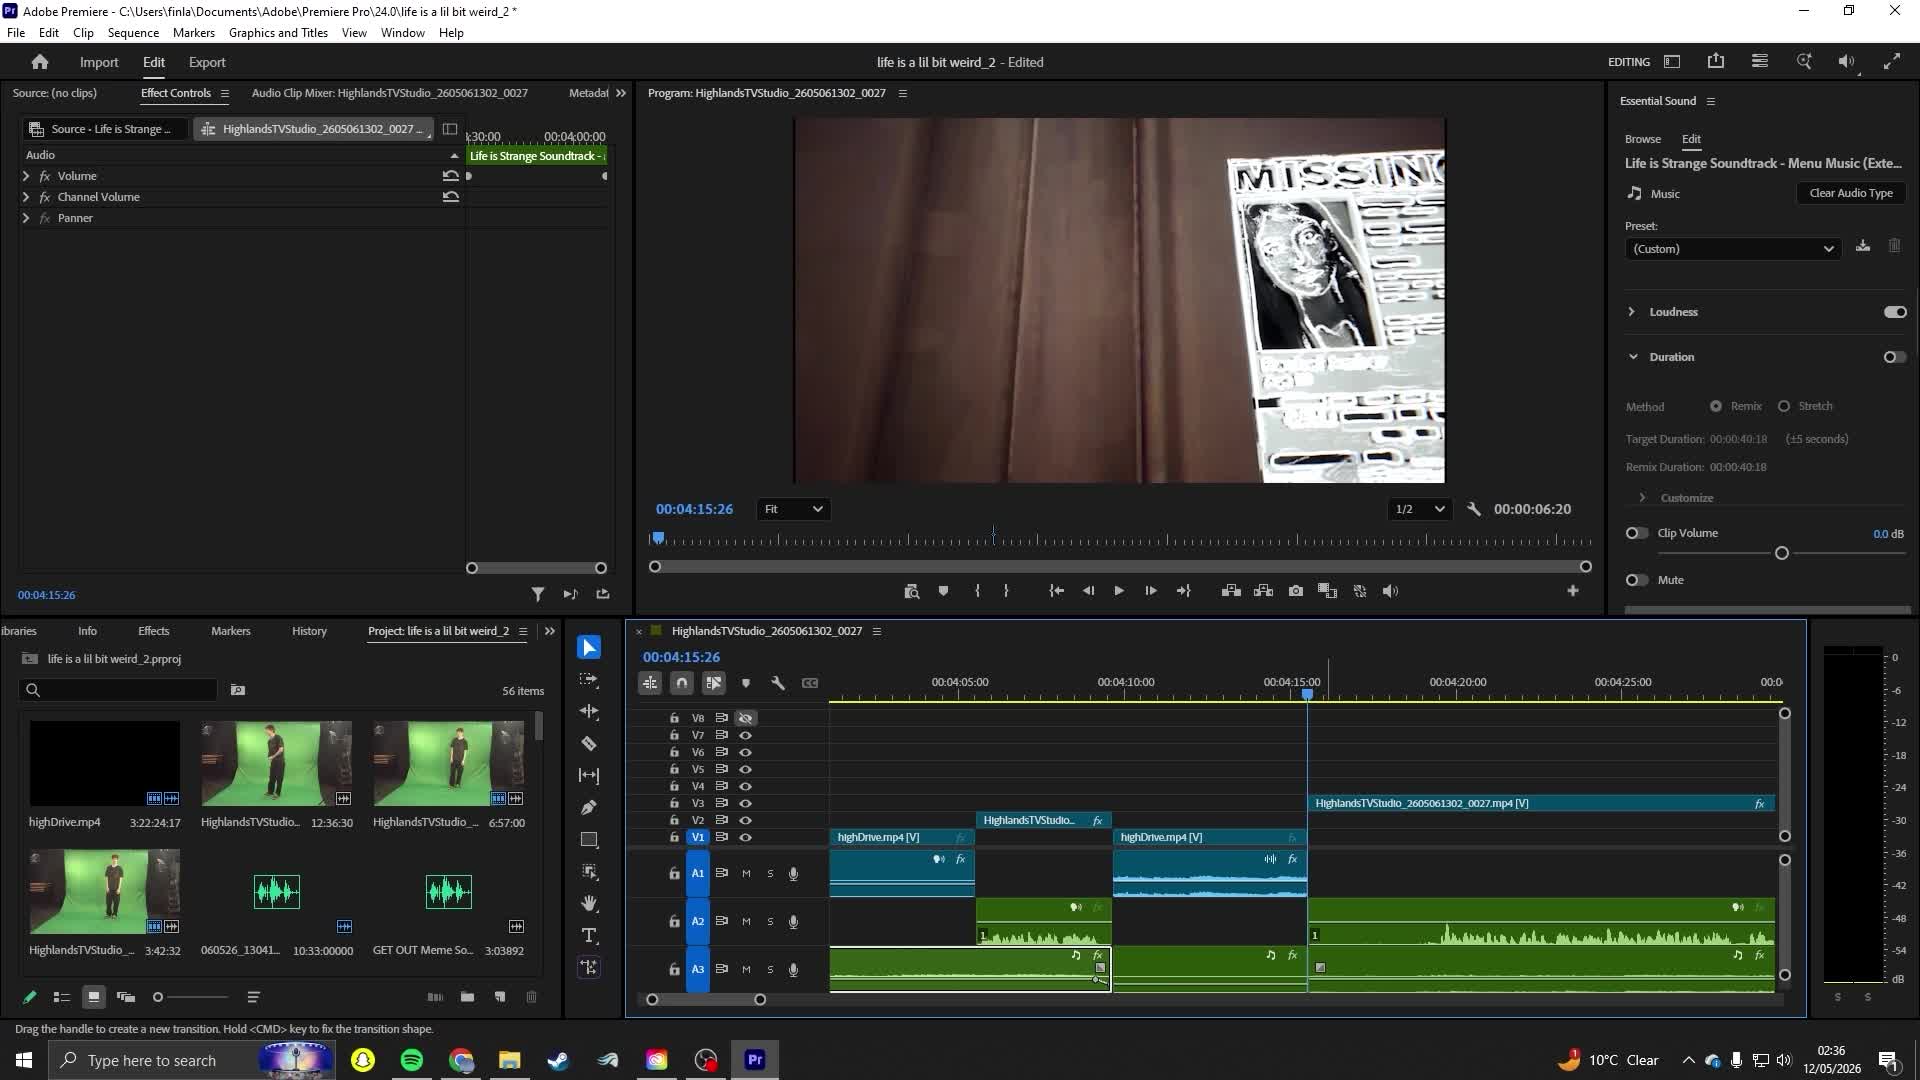This screenshot has width=1920, height=1080.
Task: Play the Program monitor
Action: (x=1119, y=592)
